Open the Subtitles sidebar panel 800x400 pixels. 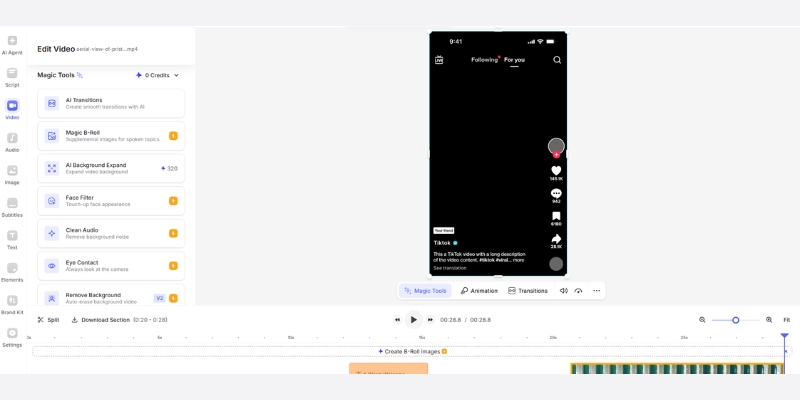(12, 207)
